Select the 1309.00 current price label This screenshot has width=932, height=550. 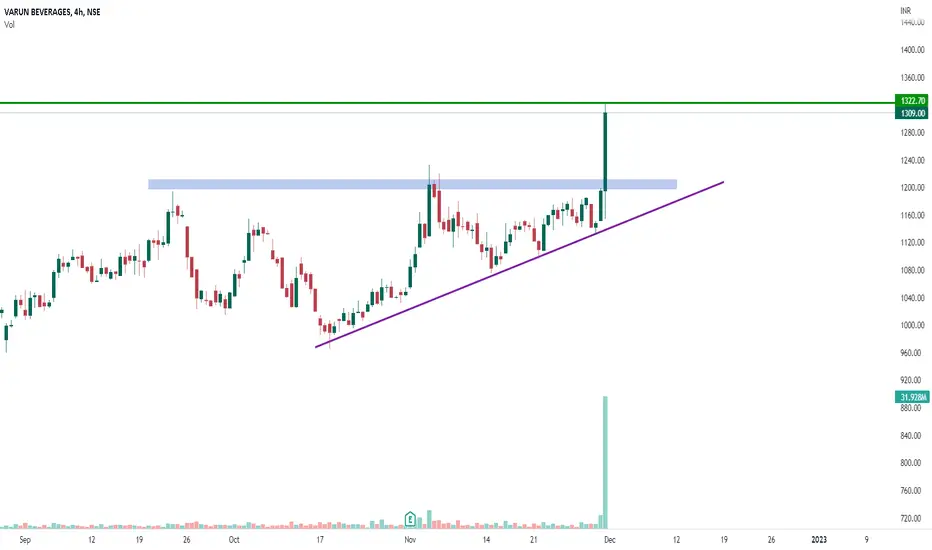tap(912, 113)
